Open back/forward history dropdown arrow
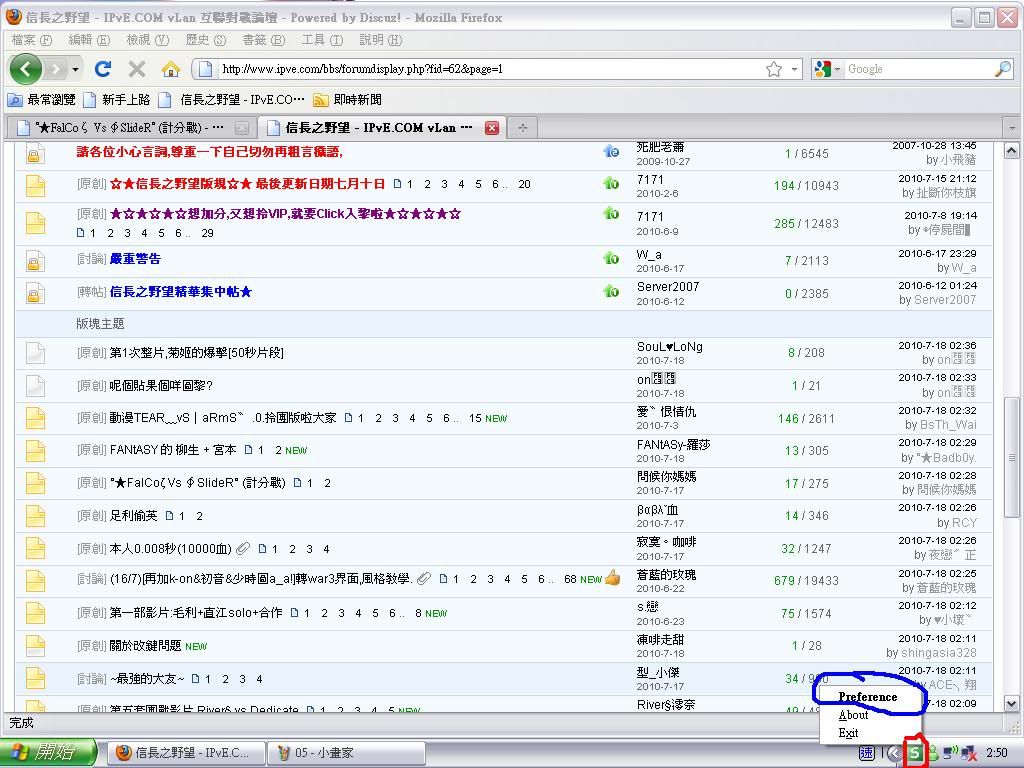 [58, 69]
